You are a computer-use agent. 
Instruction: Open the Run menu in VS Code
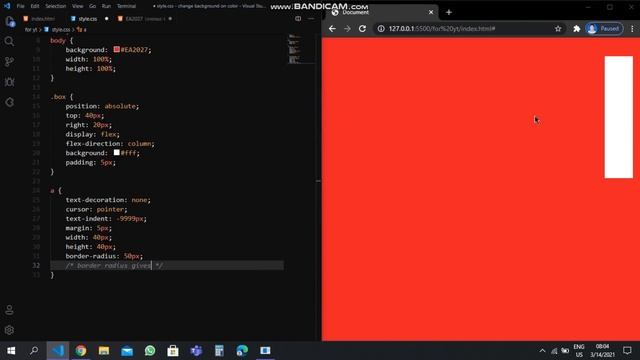tap(107, 6)
